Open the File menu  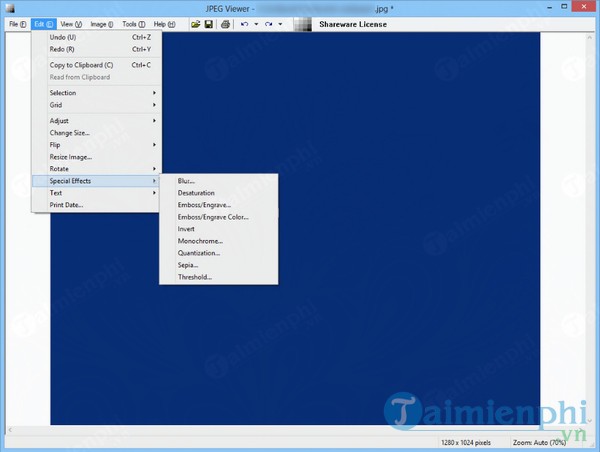18,24
